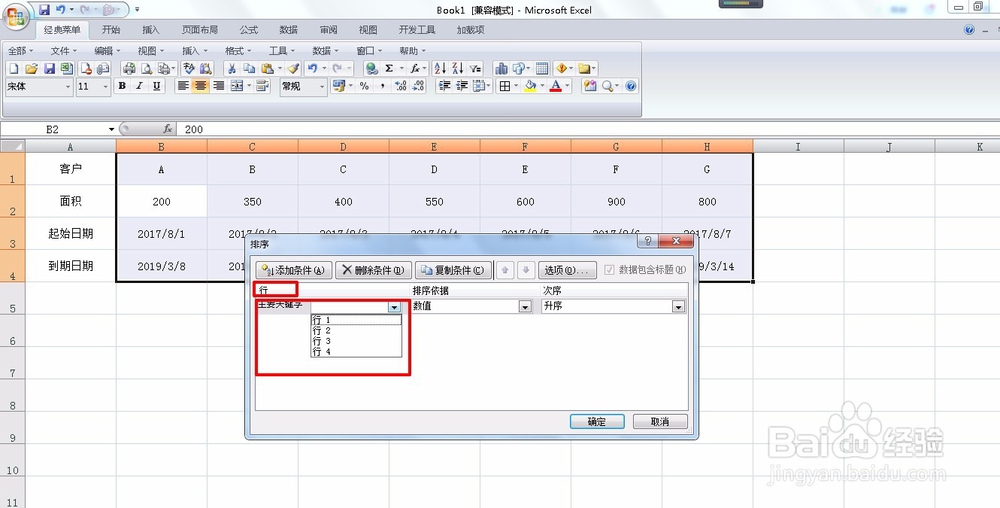
Task: Click the Fill Color bucket swatch
Action: [529, 86]
